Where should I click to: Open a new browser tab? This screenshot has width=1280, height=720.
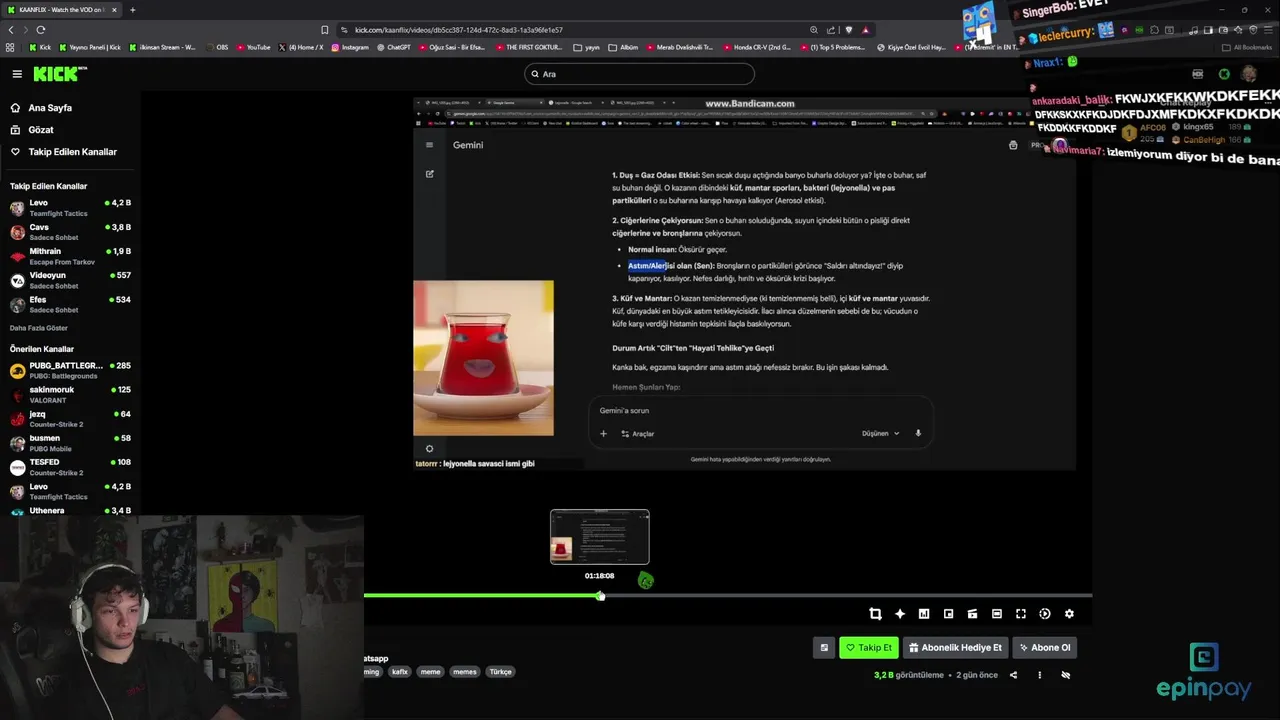[x=132, y=10]
